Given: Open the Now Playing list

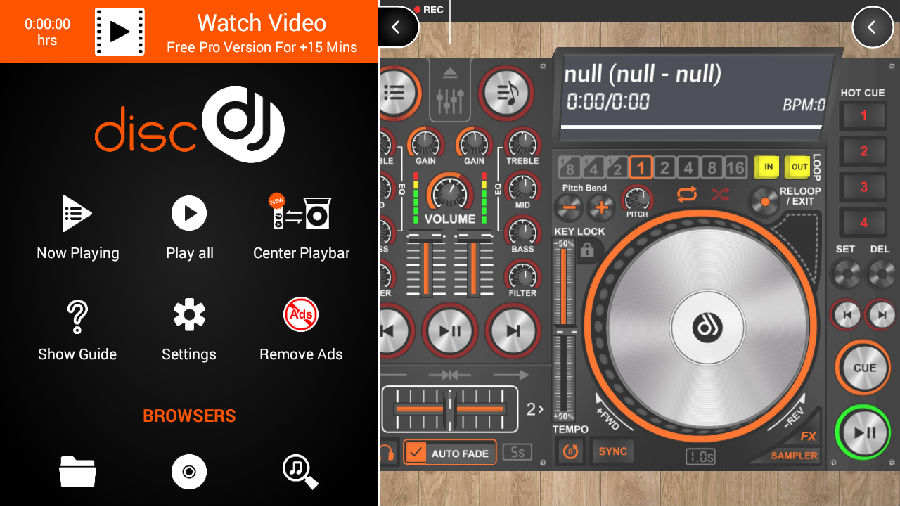Looking at the screenshot, I should pos(77,227).
